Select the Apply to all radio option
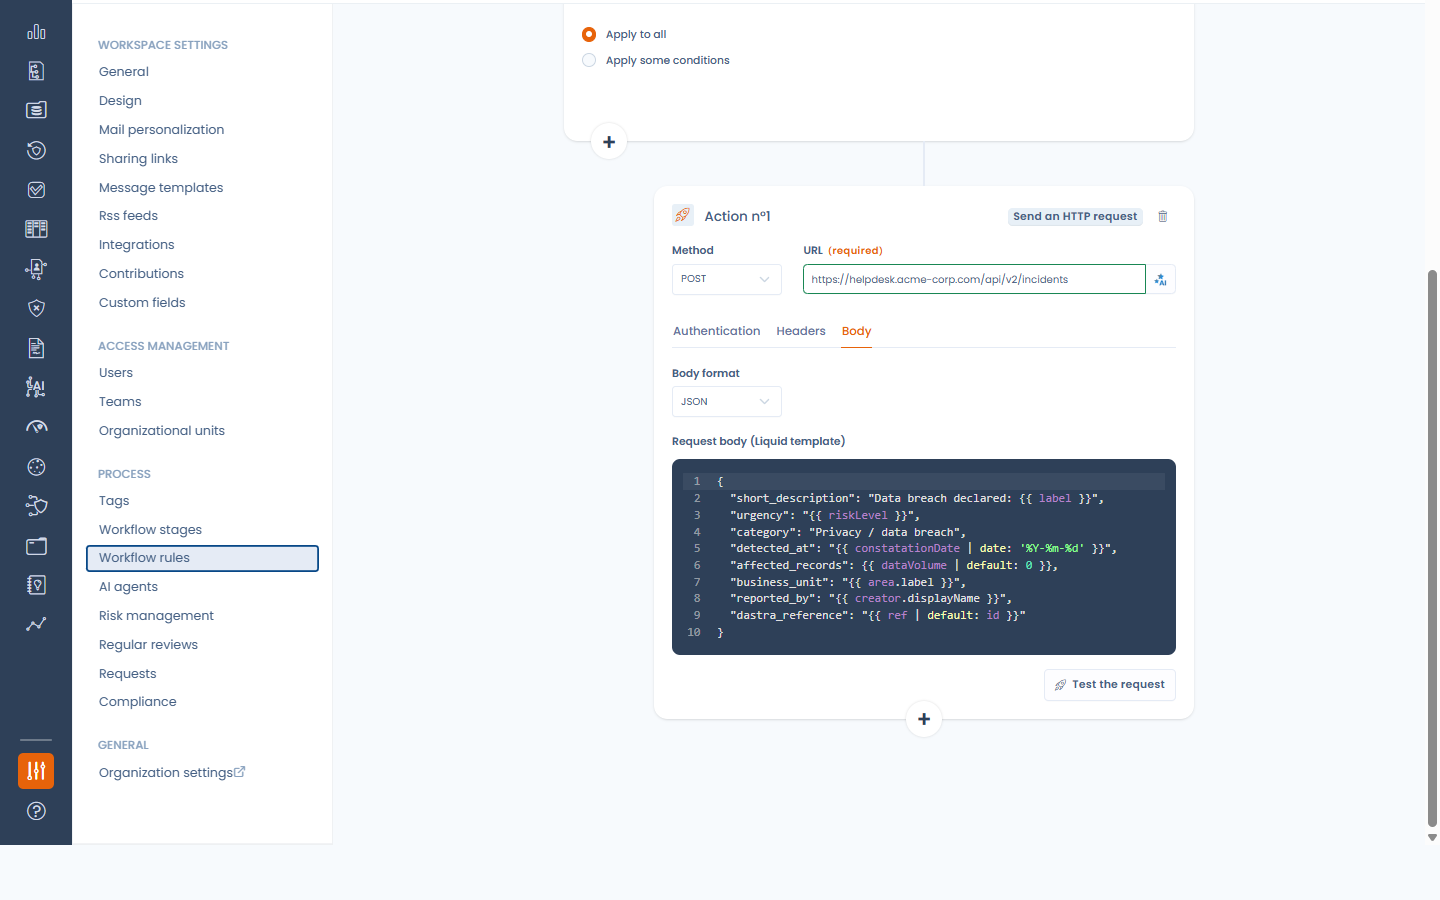 tap(589, 34)
